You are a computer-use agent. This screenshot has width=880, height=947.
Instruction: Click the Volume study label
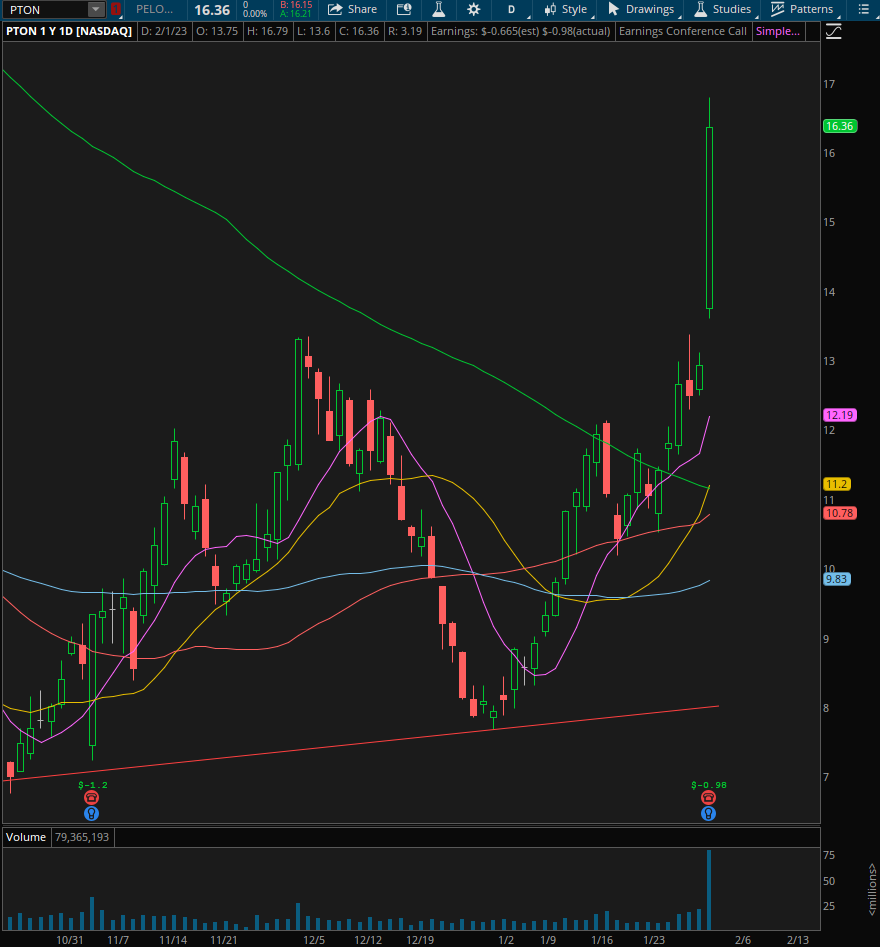tap(26, 837)
